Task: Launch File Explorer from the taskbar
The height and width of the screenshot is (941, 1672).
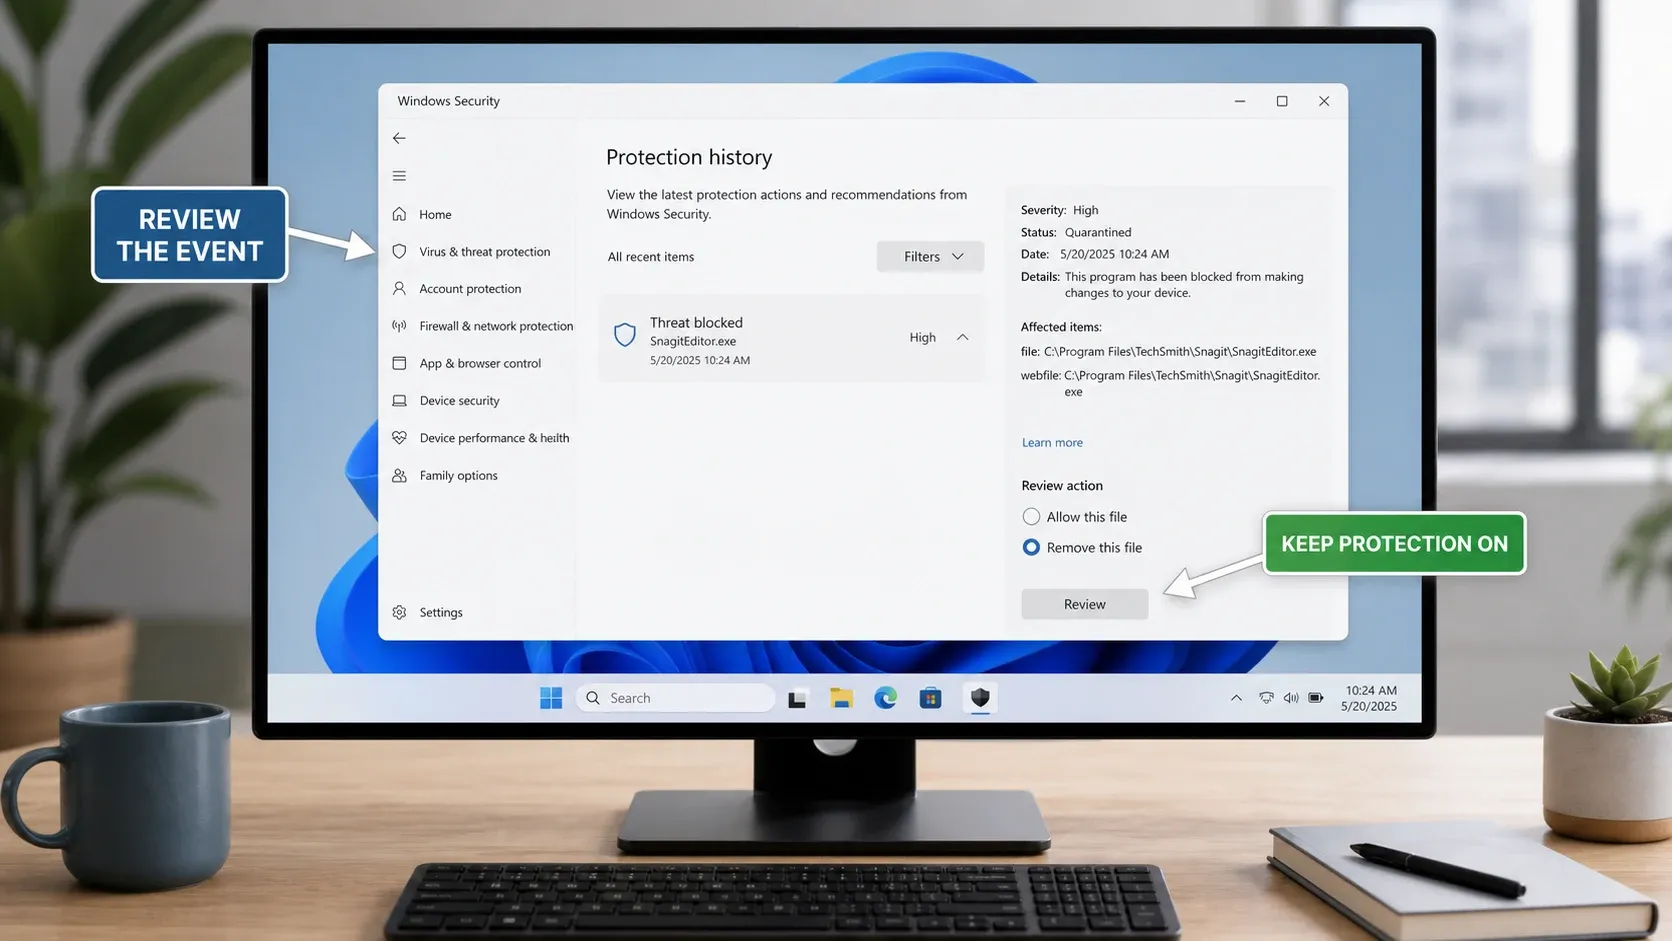Action: 841,698
